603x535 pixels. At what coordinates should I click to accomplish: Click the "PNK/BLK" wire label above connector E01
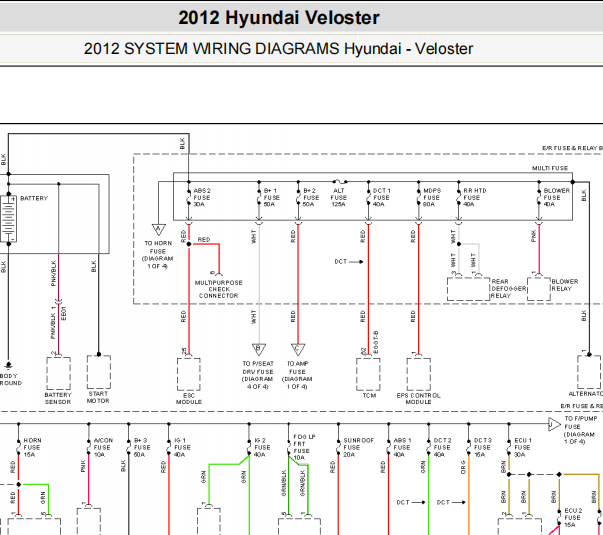coord(53,273)
